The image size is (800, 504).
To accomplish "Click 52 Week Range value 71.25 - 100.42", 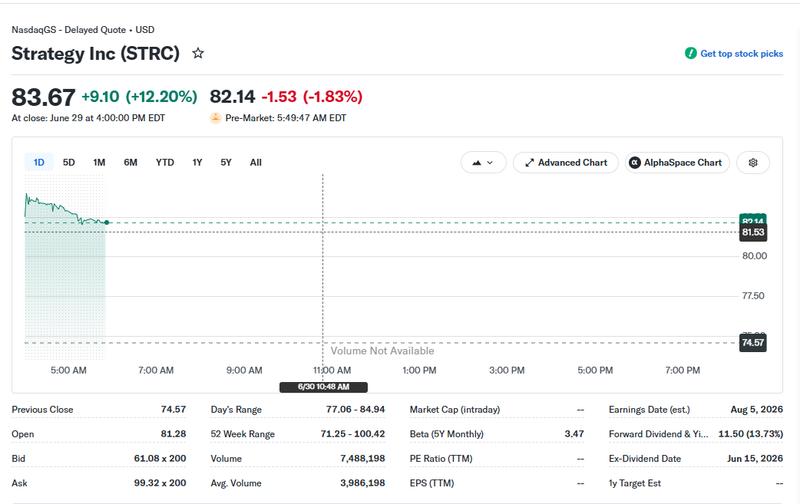I will (x=353, y=434).
